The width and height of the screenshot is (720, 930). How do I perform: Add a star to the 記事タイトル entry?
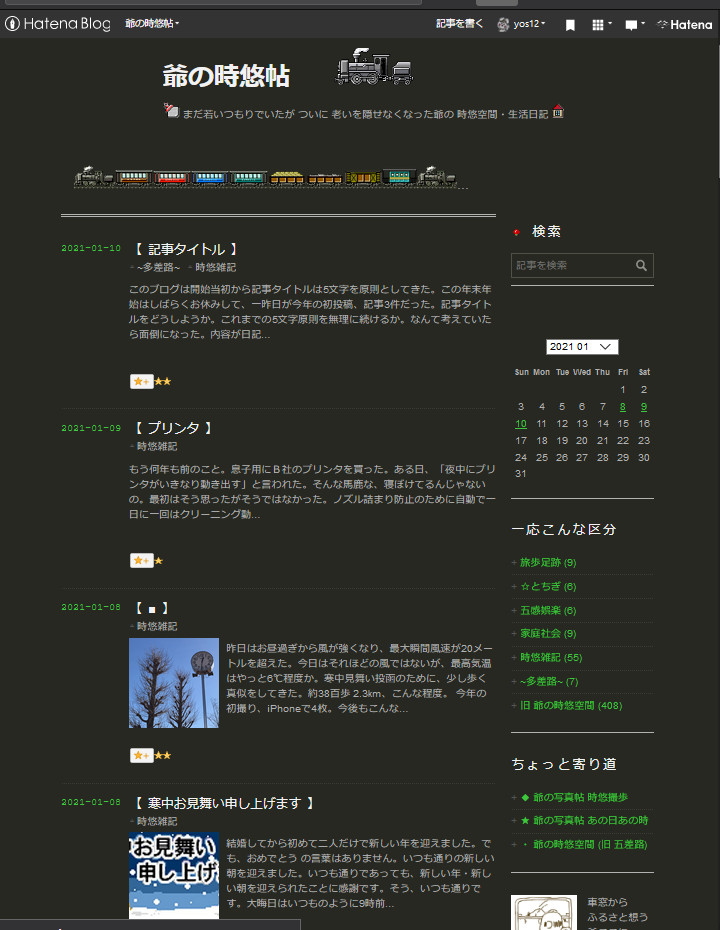[142, 381]
